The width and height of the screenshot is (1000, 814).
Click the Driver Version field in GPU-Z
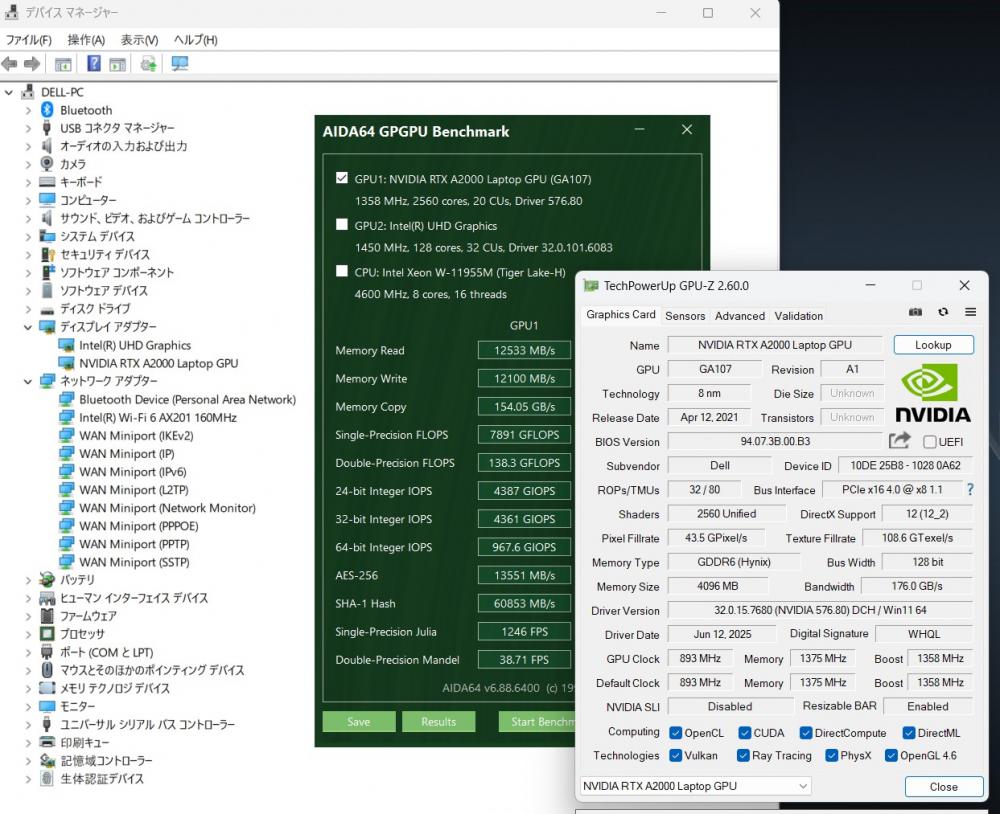click(820, 610)
